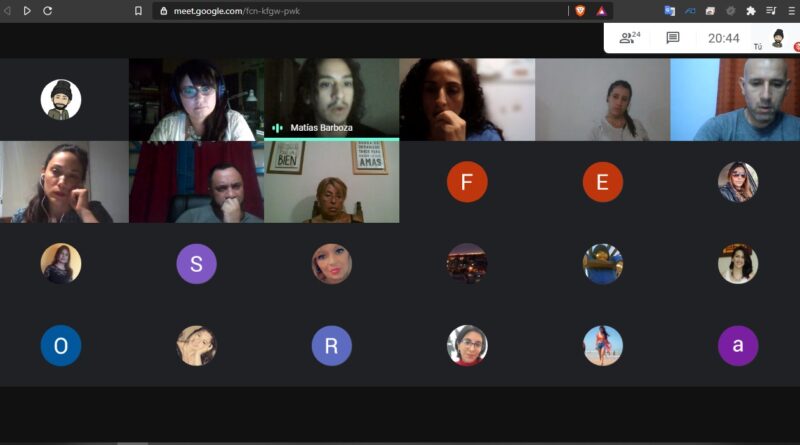Select Matías Barboza's video tile
The image size is (800, 445).
pos(332,99)
